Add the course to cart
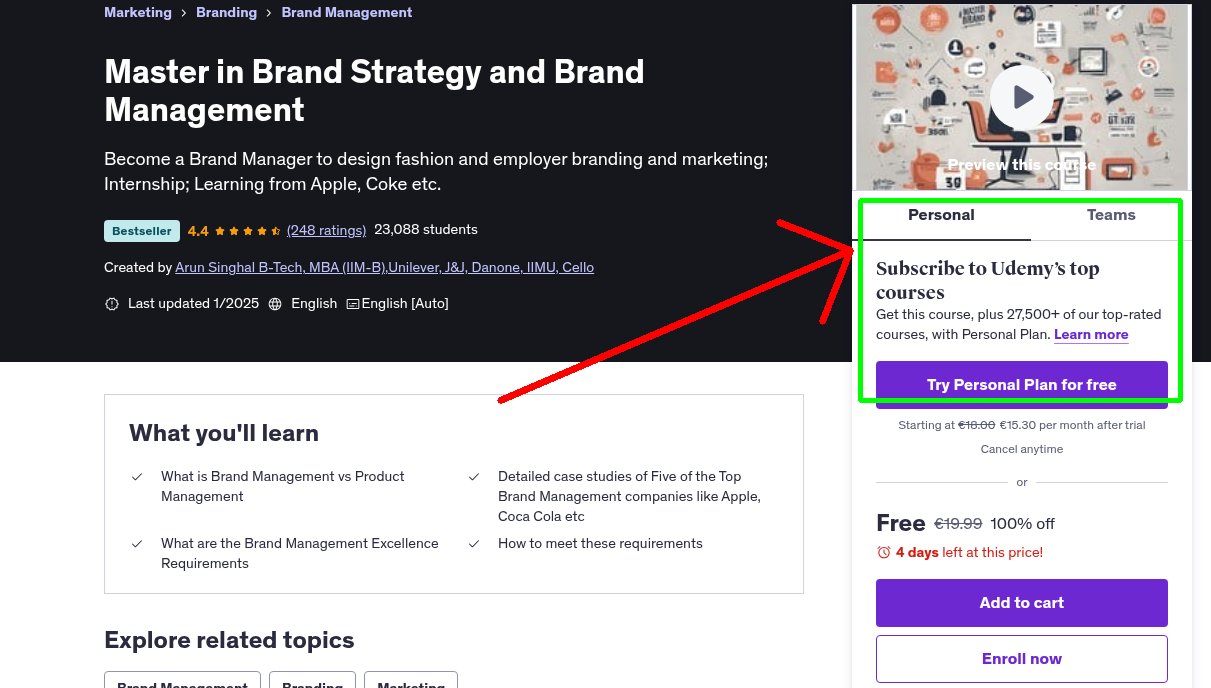 pos(1022,603)
